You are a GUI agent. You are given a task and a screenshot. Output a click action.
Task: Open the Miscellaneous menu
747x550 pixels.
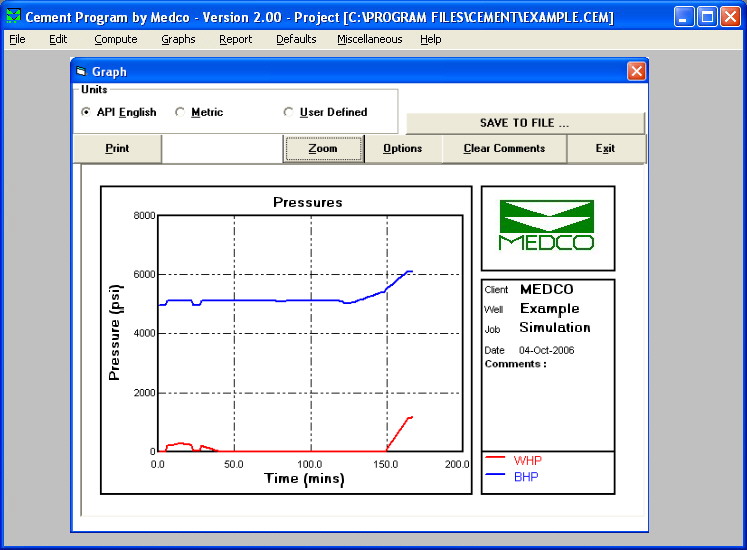click(x=369, y=39)
